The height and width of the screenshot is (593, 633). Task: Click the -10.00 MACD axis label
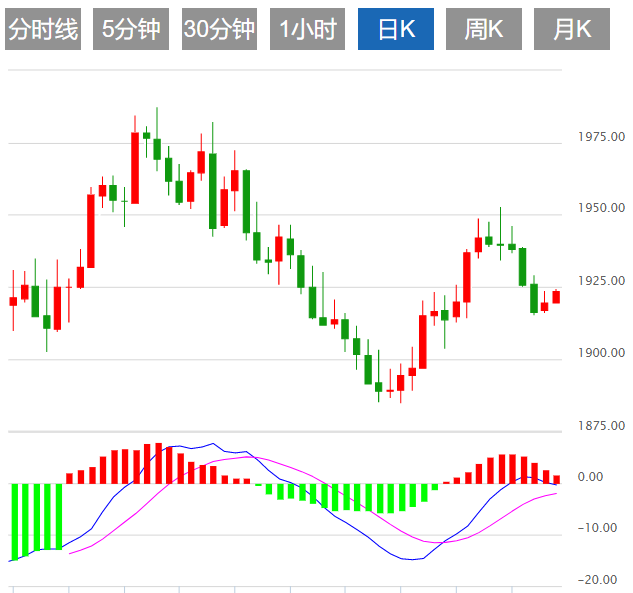click(597, 528)
